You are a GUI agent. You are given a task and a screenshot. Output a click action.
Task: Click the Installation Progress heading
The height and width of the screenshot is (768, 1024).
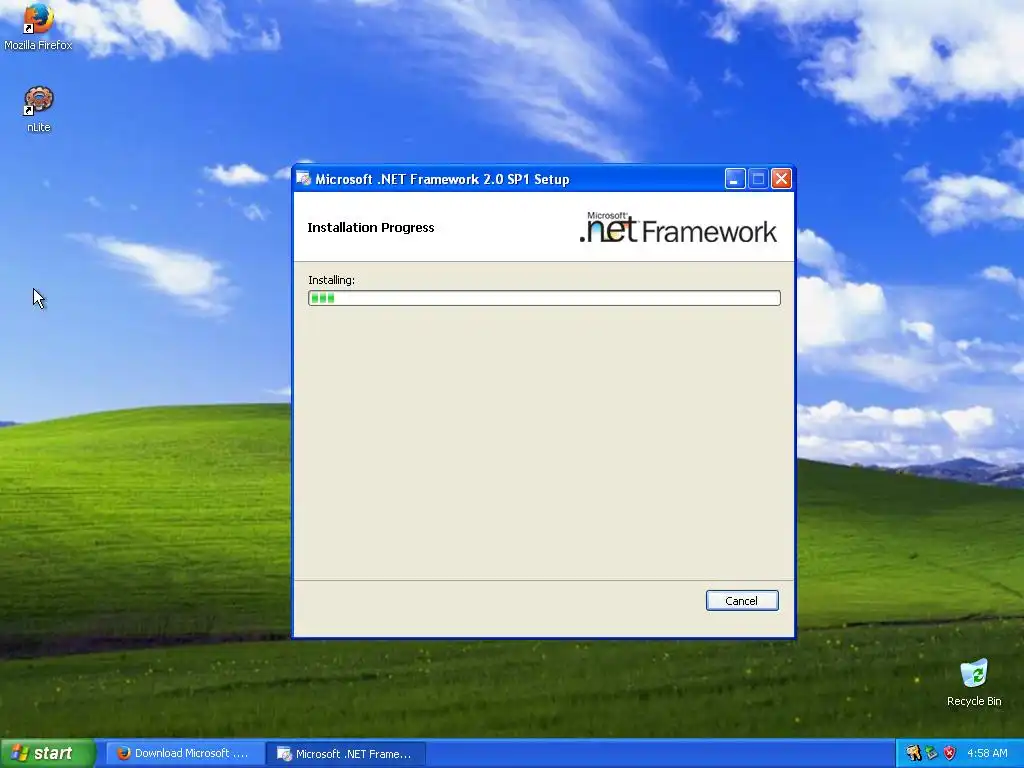coord(370,227)
